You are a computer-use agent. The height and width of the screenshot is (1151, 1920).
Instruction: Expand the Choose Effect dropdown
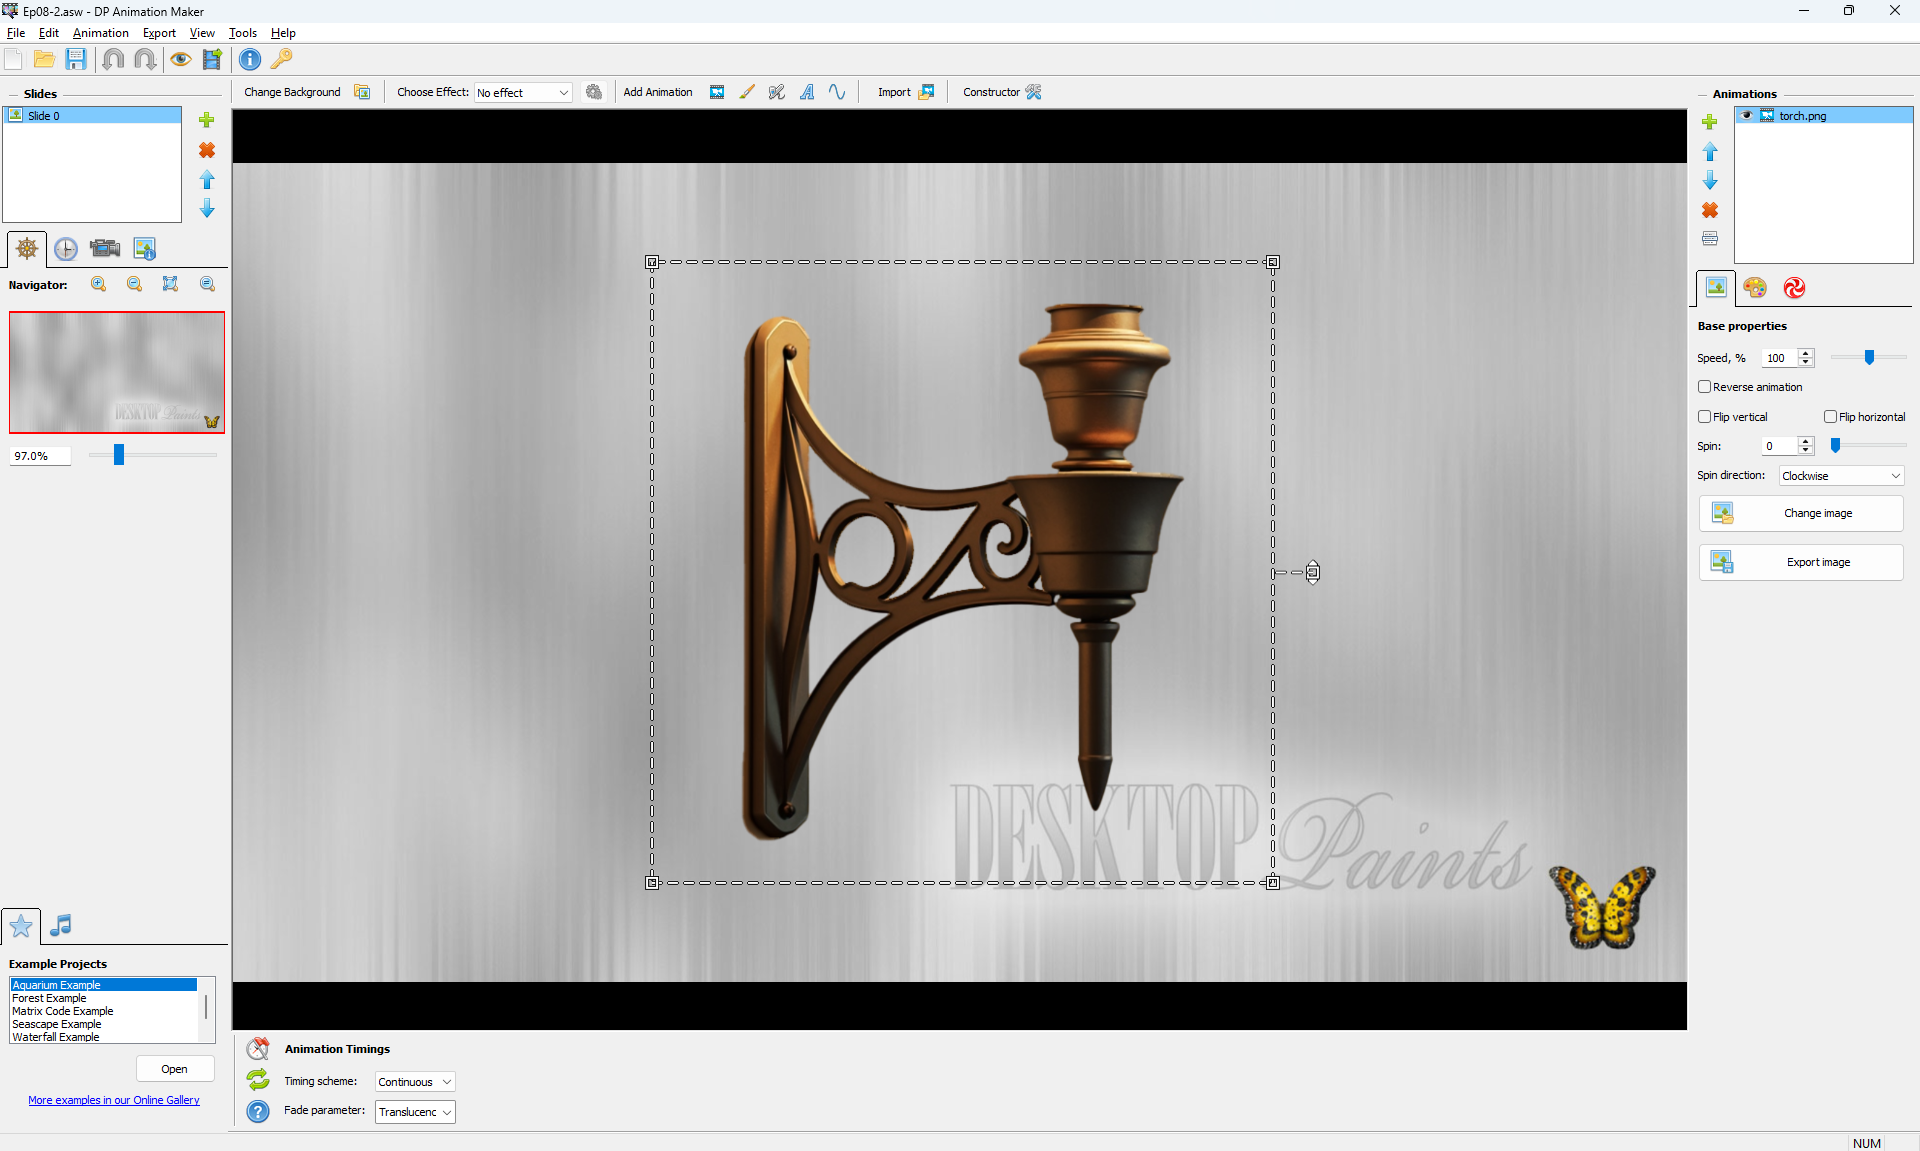[x=523, y=93]
